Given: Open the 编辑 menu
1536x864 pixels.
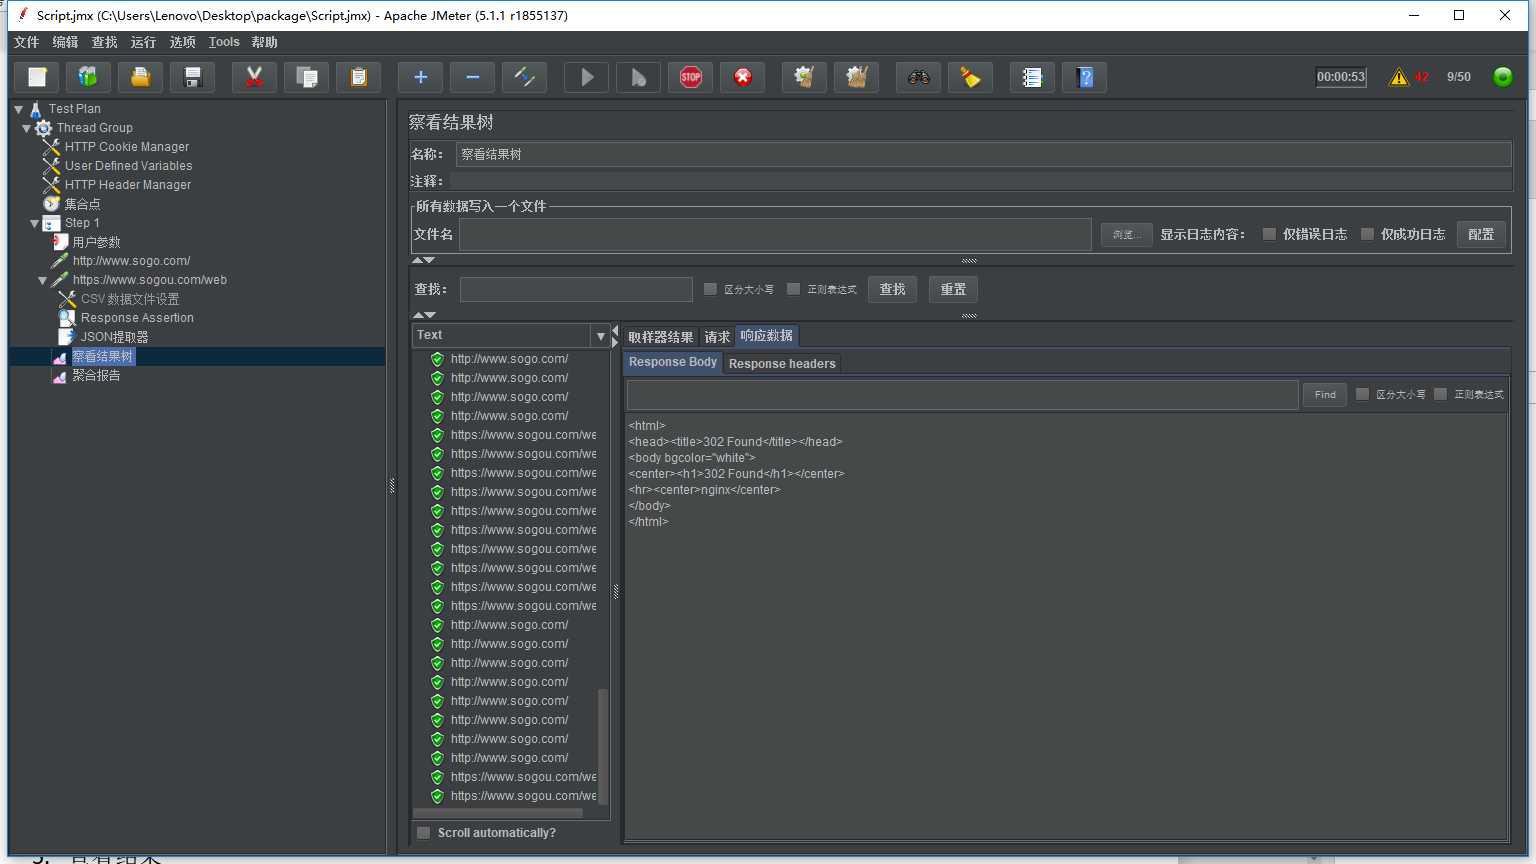Looking at the screenshot, I should [x=65, y=42].
